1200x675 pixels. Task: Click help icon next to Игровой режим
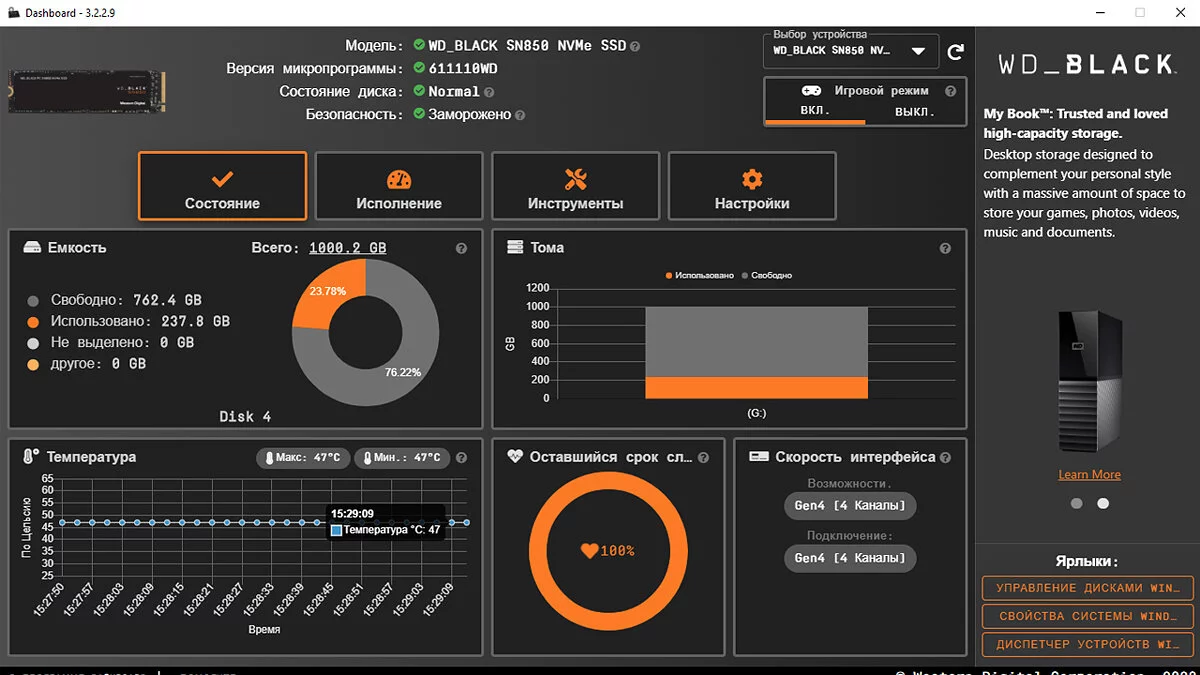(949, 91)
